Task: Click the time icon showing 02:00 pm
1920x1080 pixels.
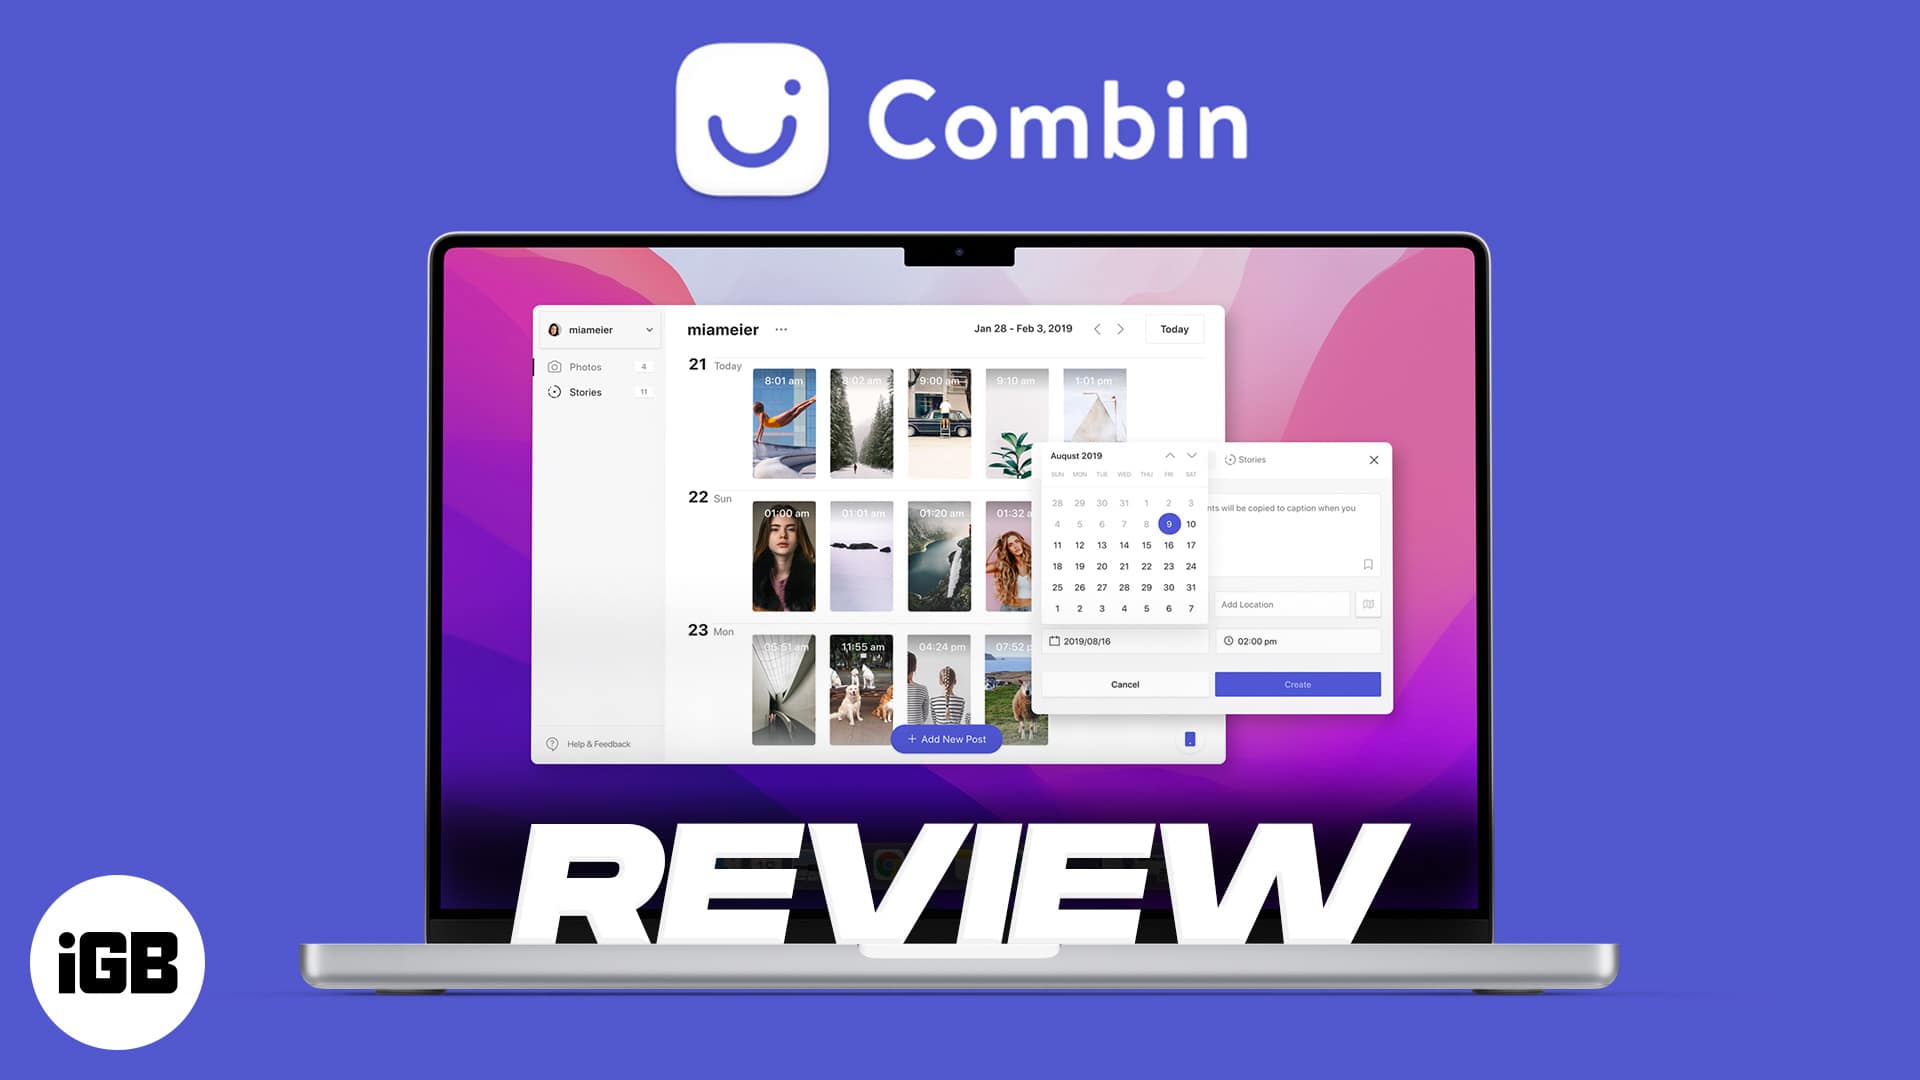Action: pyautogui.click(x=1228, y=641)
